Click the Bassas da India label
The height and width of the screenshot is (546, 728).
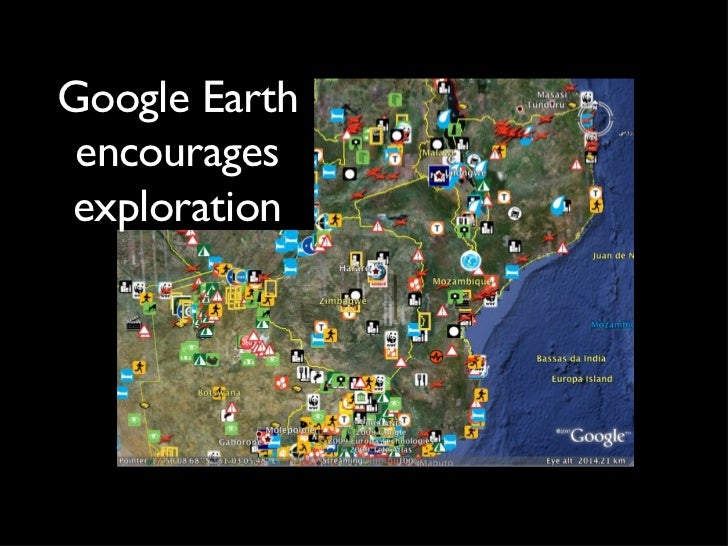(571, 358)
